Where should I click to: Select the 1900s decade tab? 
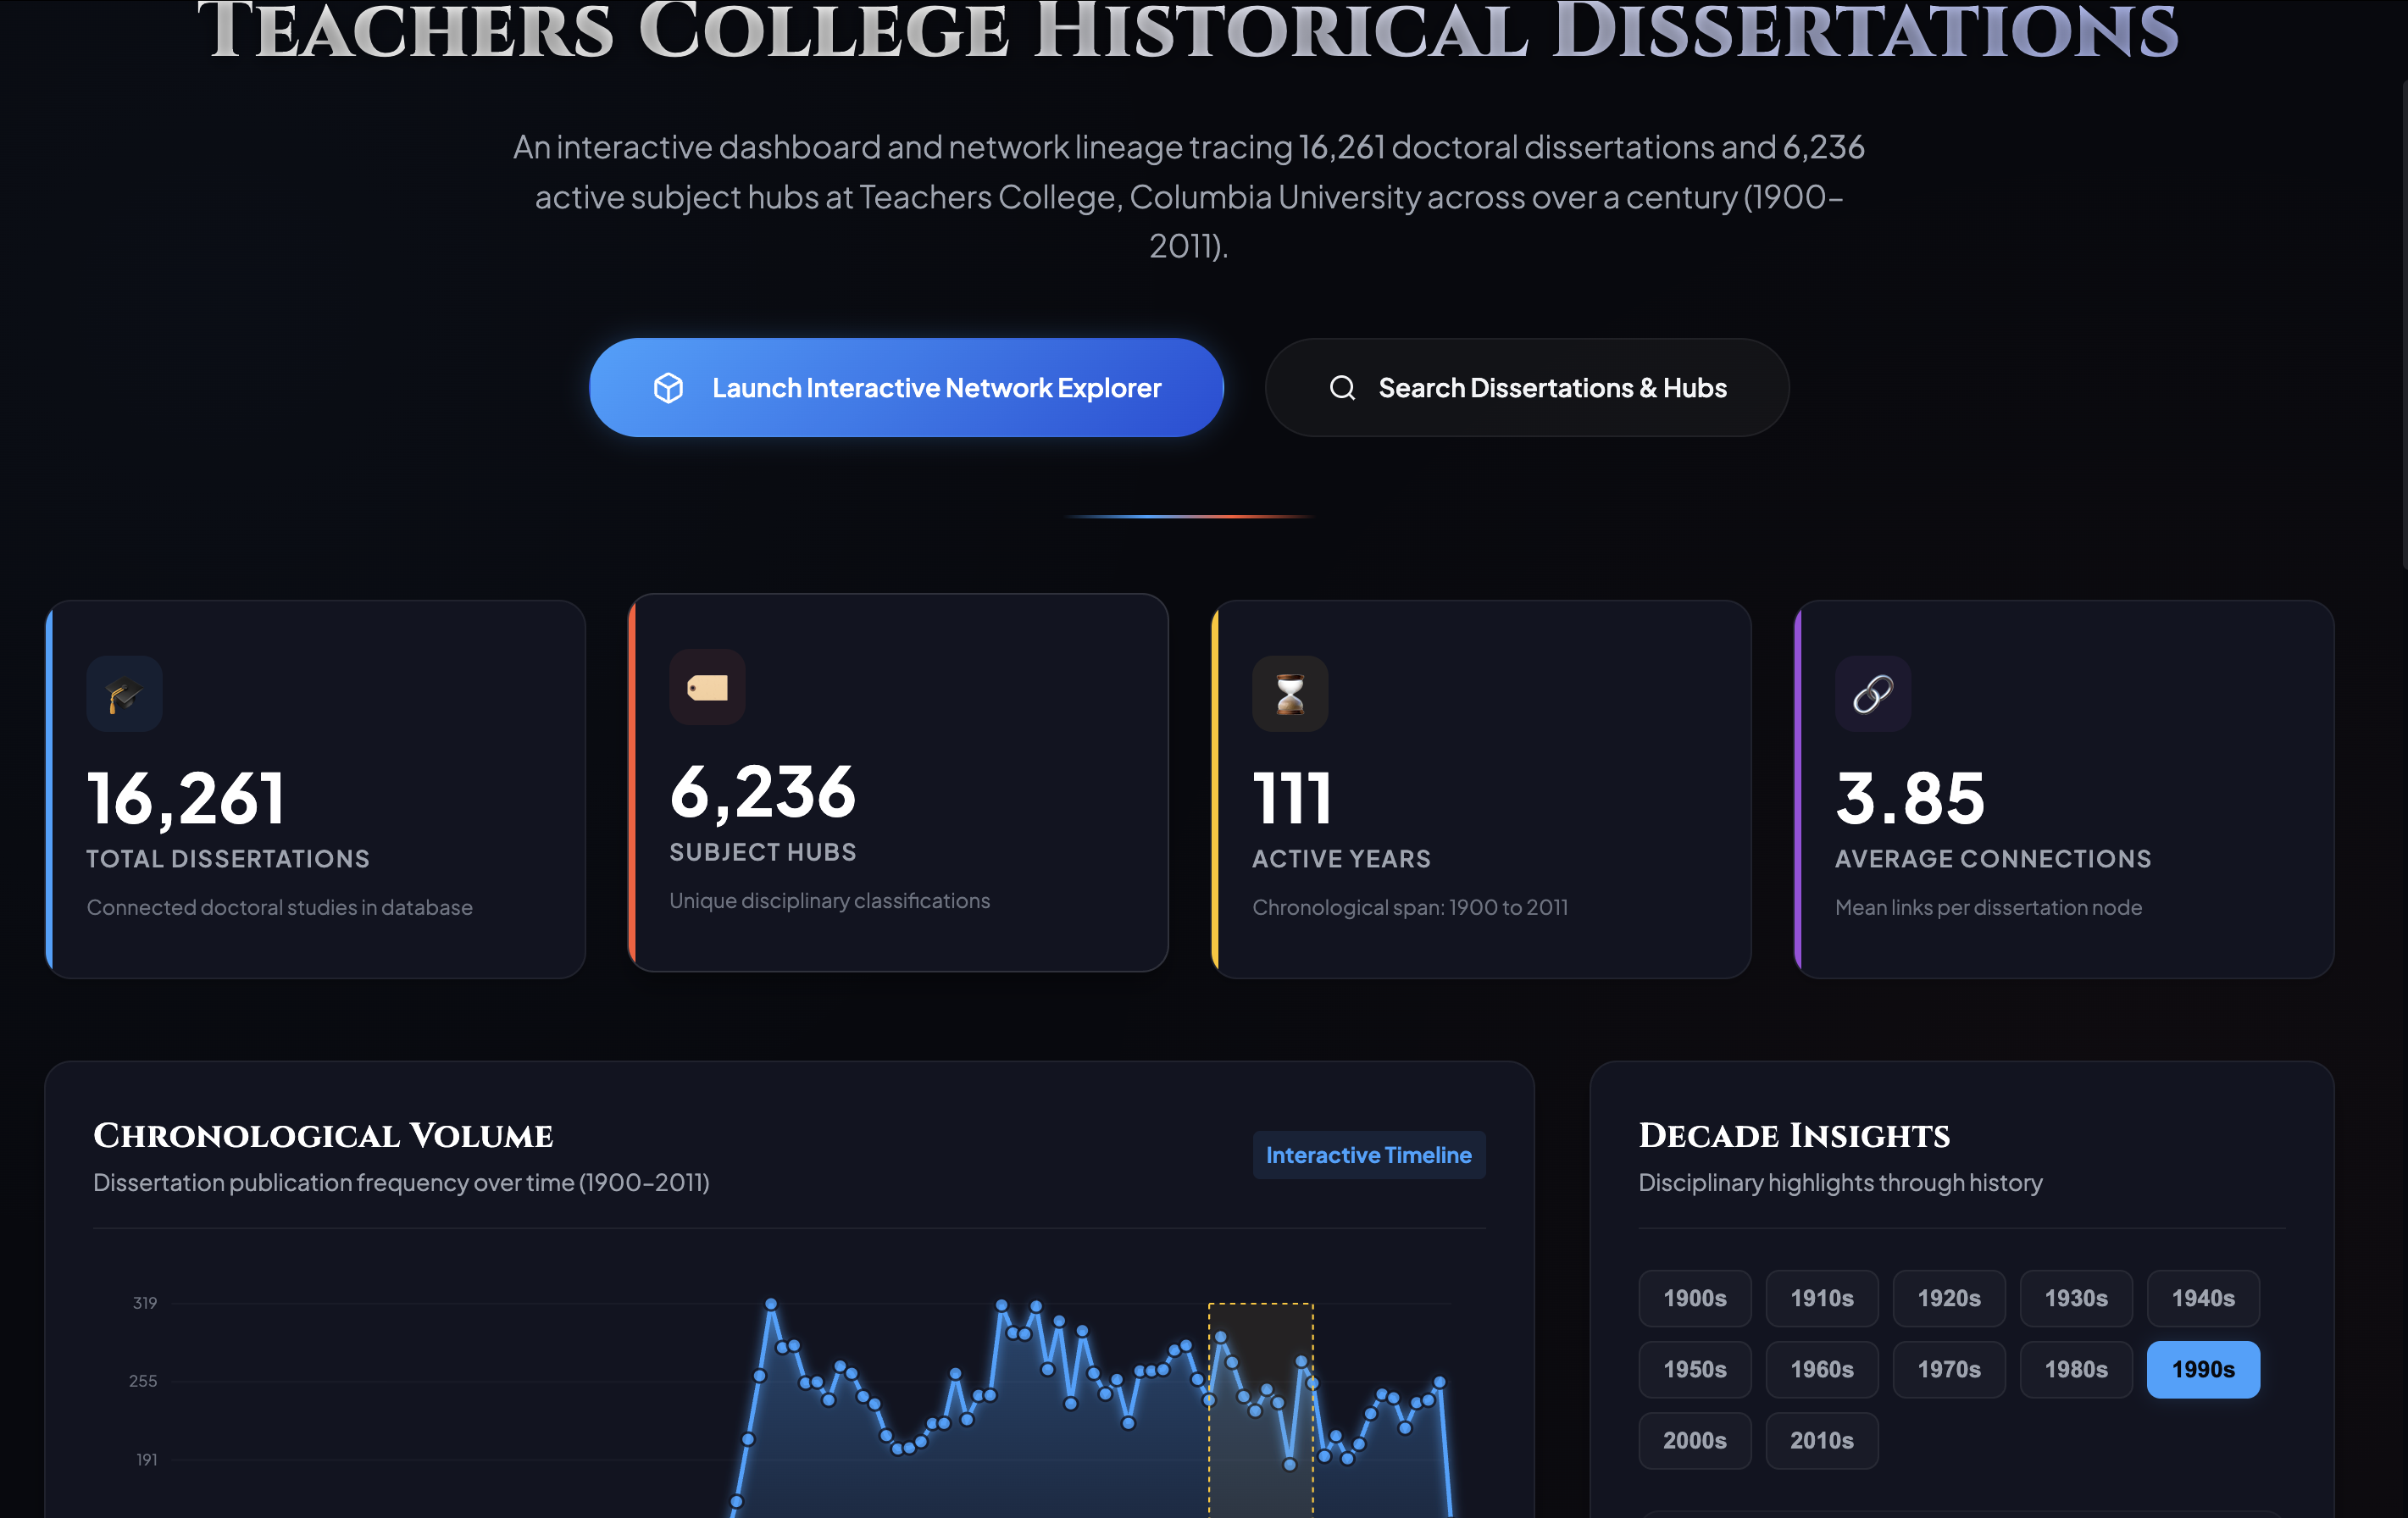tap(1695, 1298)
